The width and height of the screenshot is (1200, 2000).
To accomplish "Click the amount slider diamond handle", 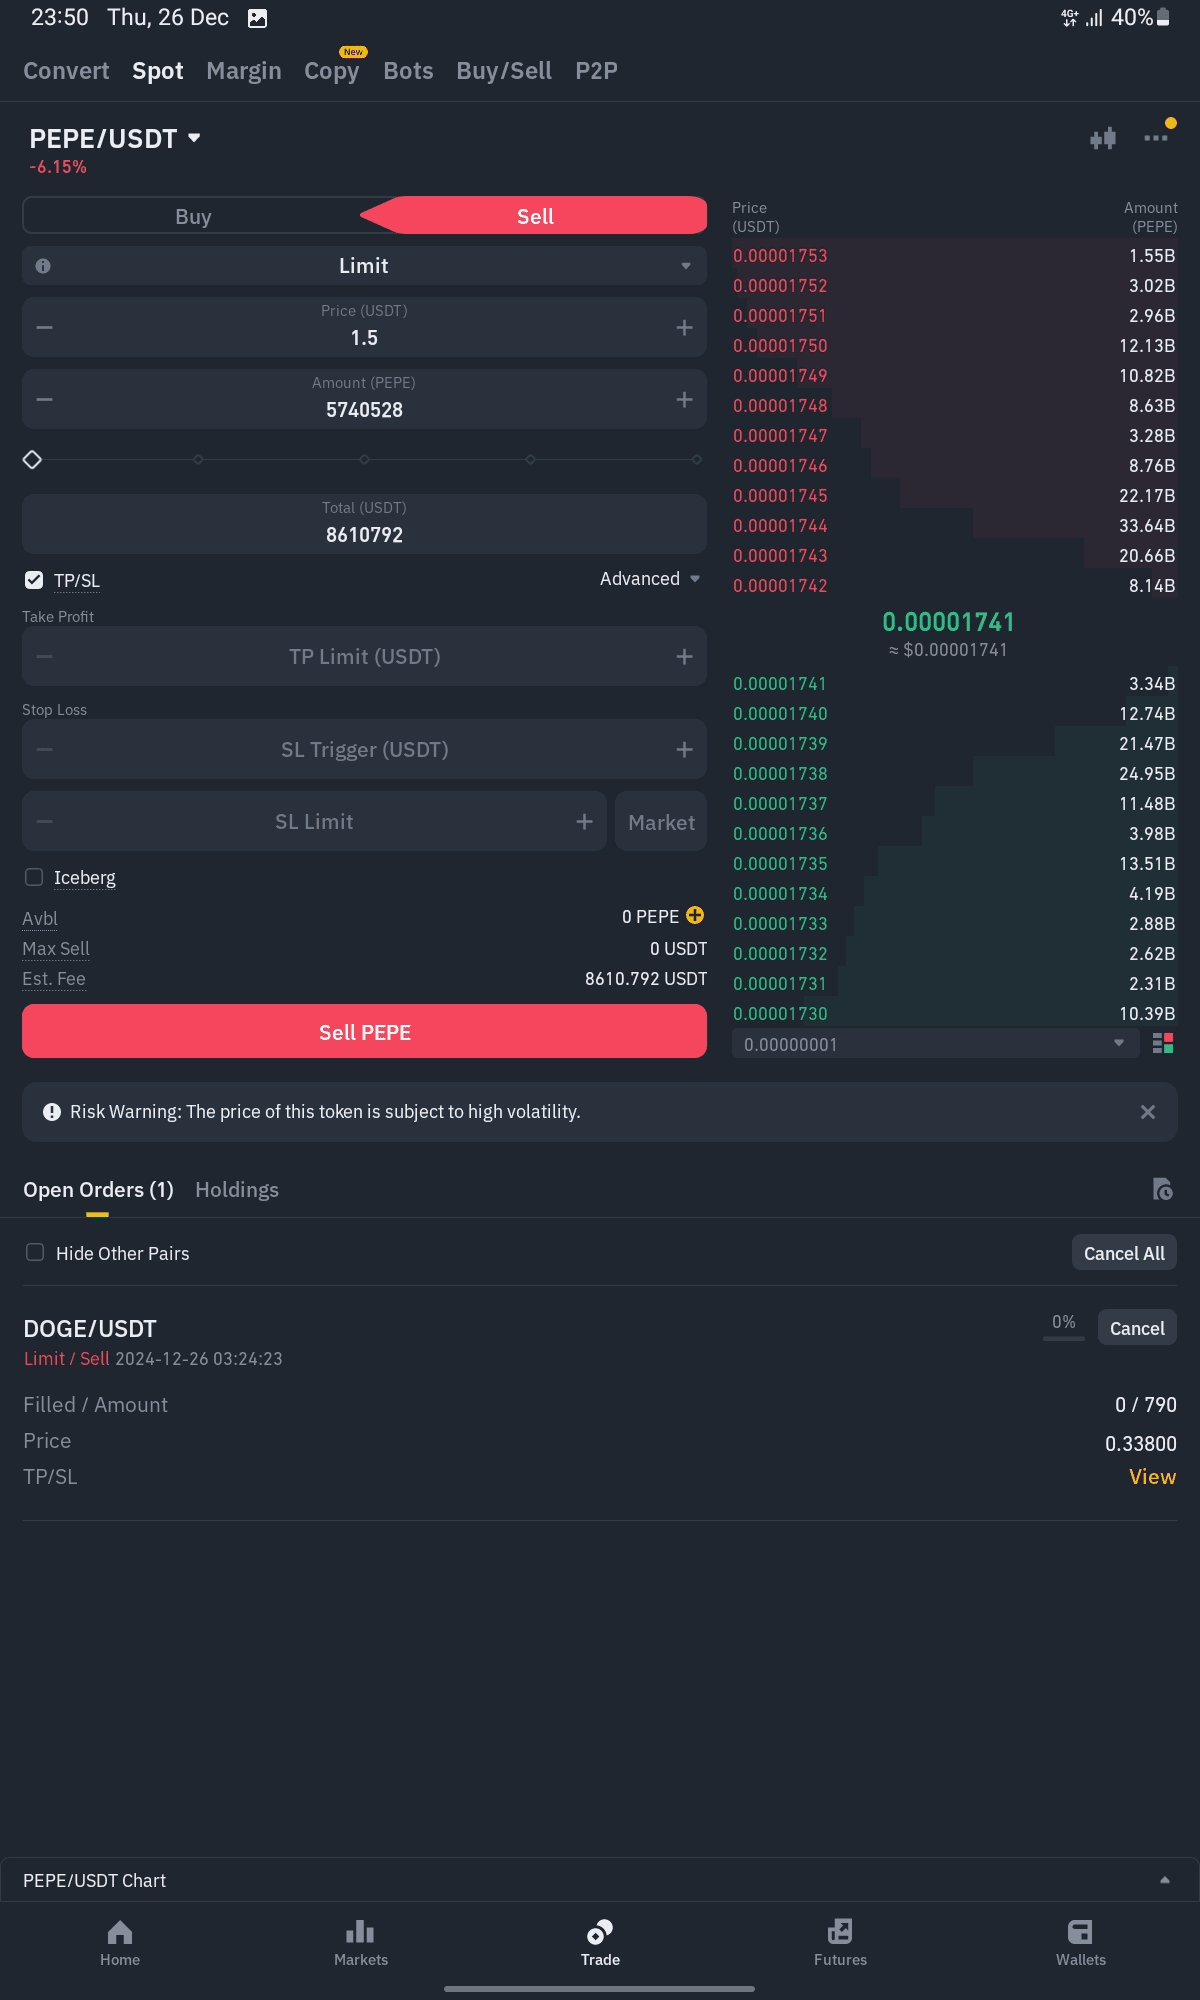I will pyautogui.click(x=32, y=459).
